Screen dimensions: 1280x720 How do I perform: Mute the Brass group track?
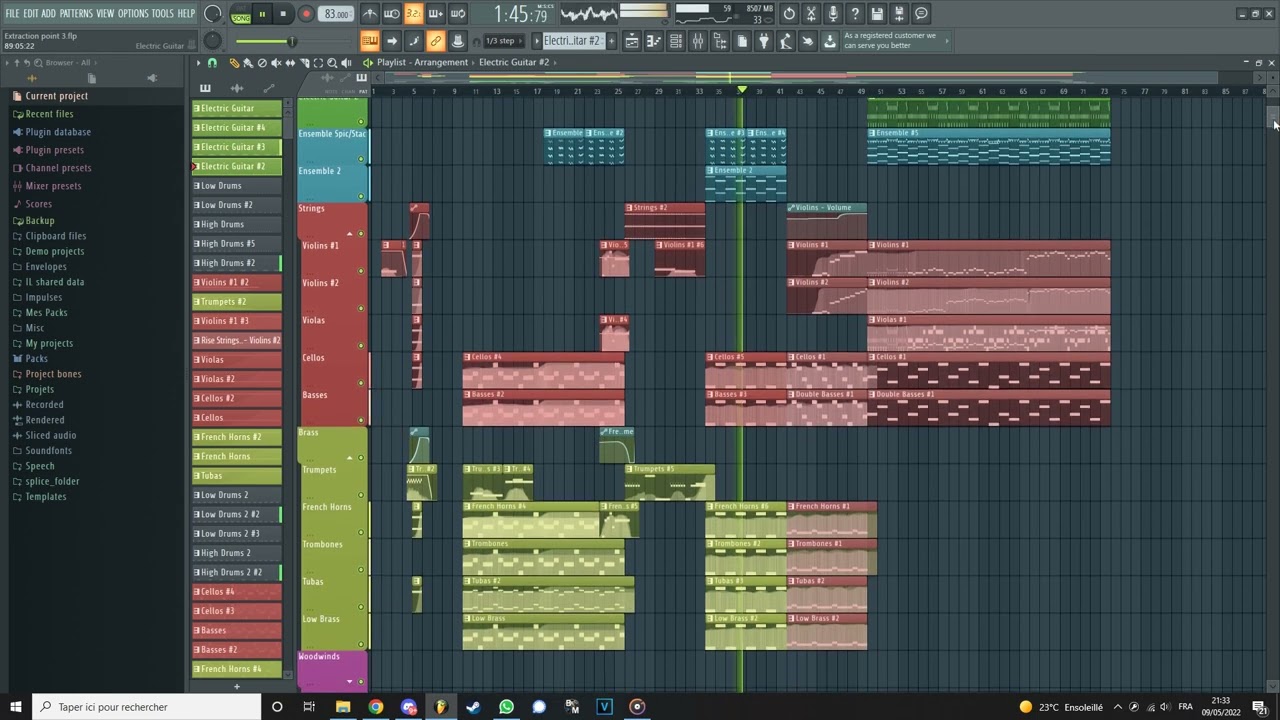[x=361, y=457]
